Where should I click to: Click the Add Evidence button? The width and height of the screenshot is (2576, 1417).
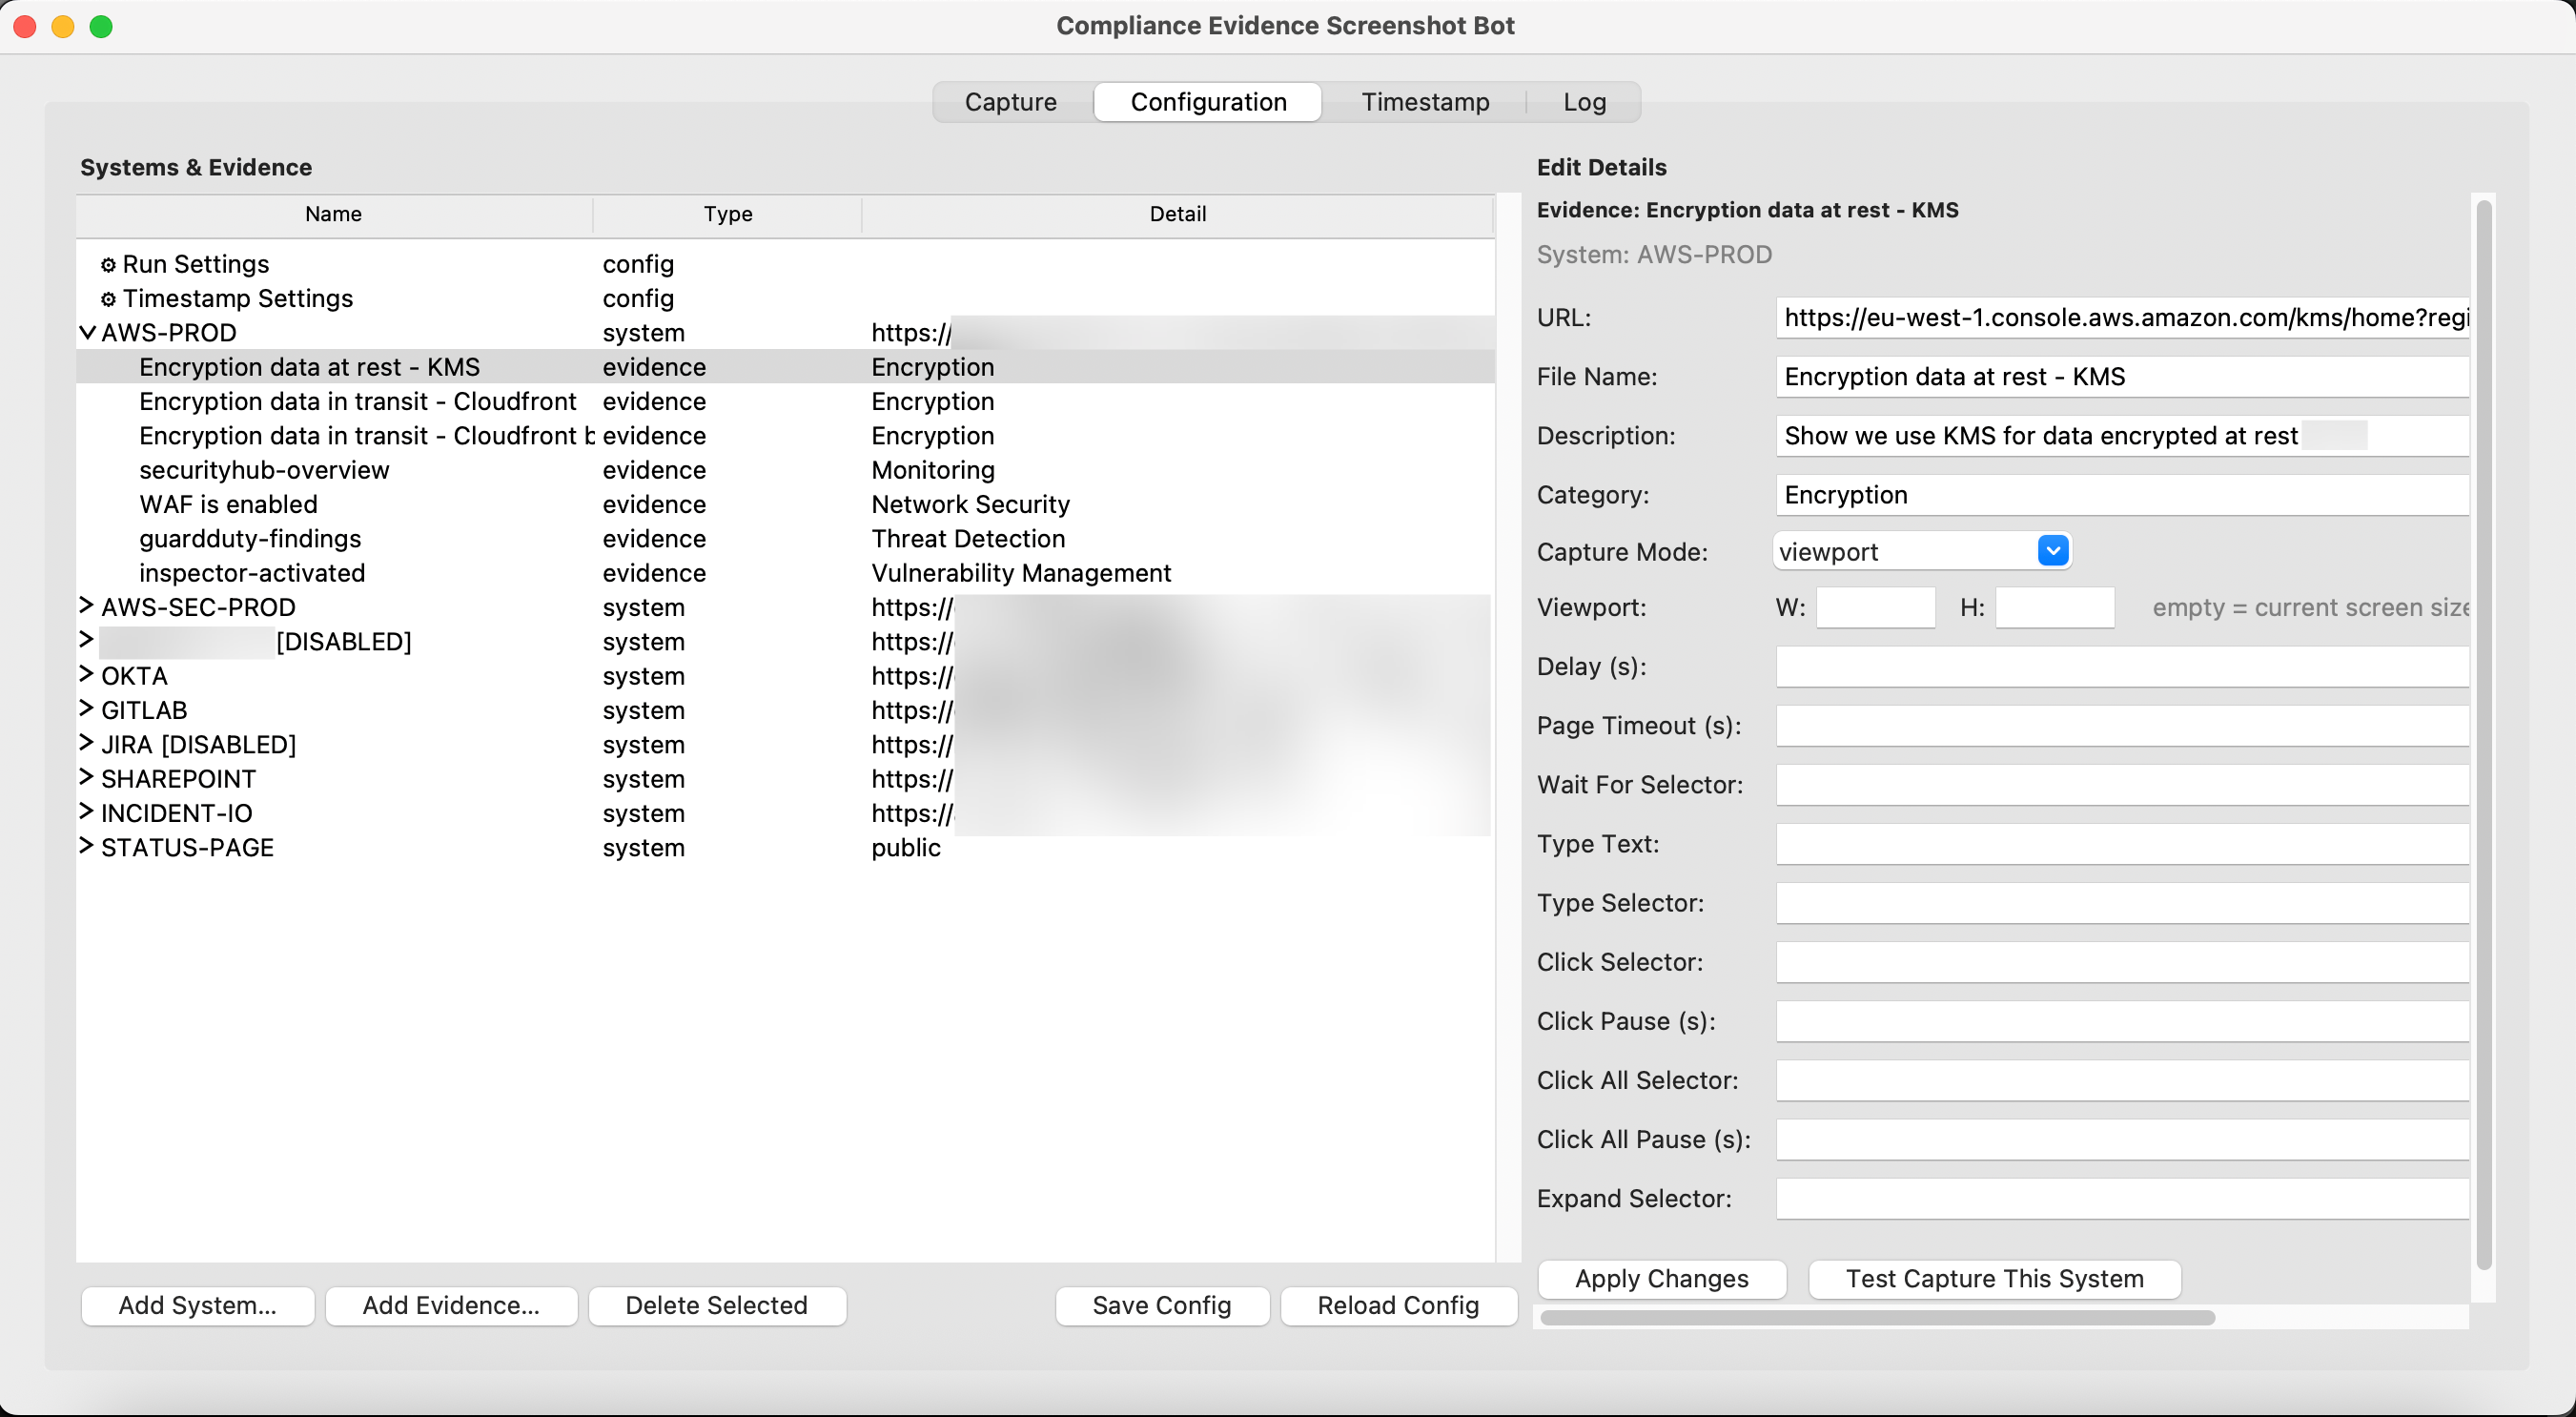click(x=451, y=1305)
